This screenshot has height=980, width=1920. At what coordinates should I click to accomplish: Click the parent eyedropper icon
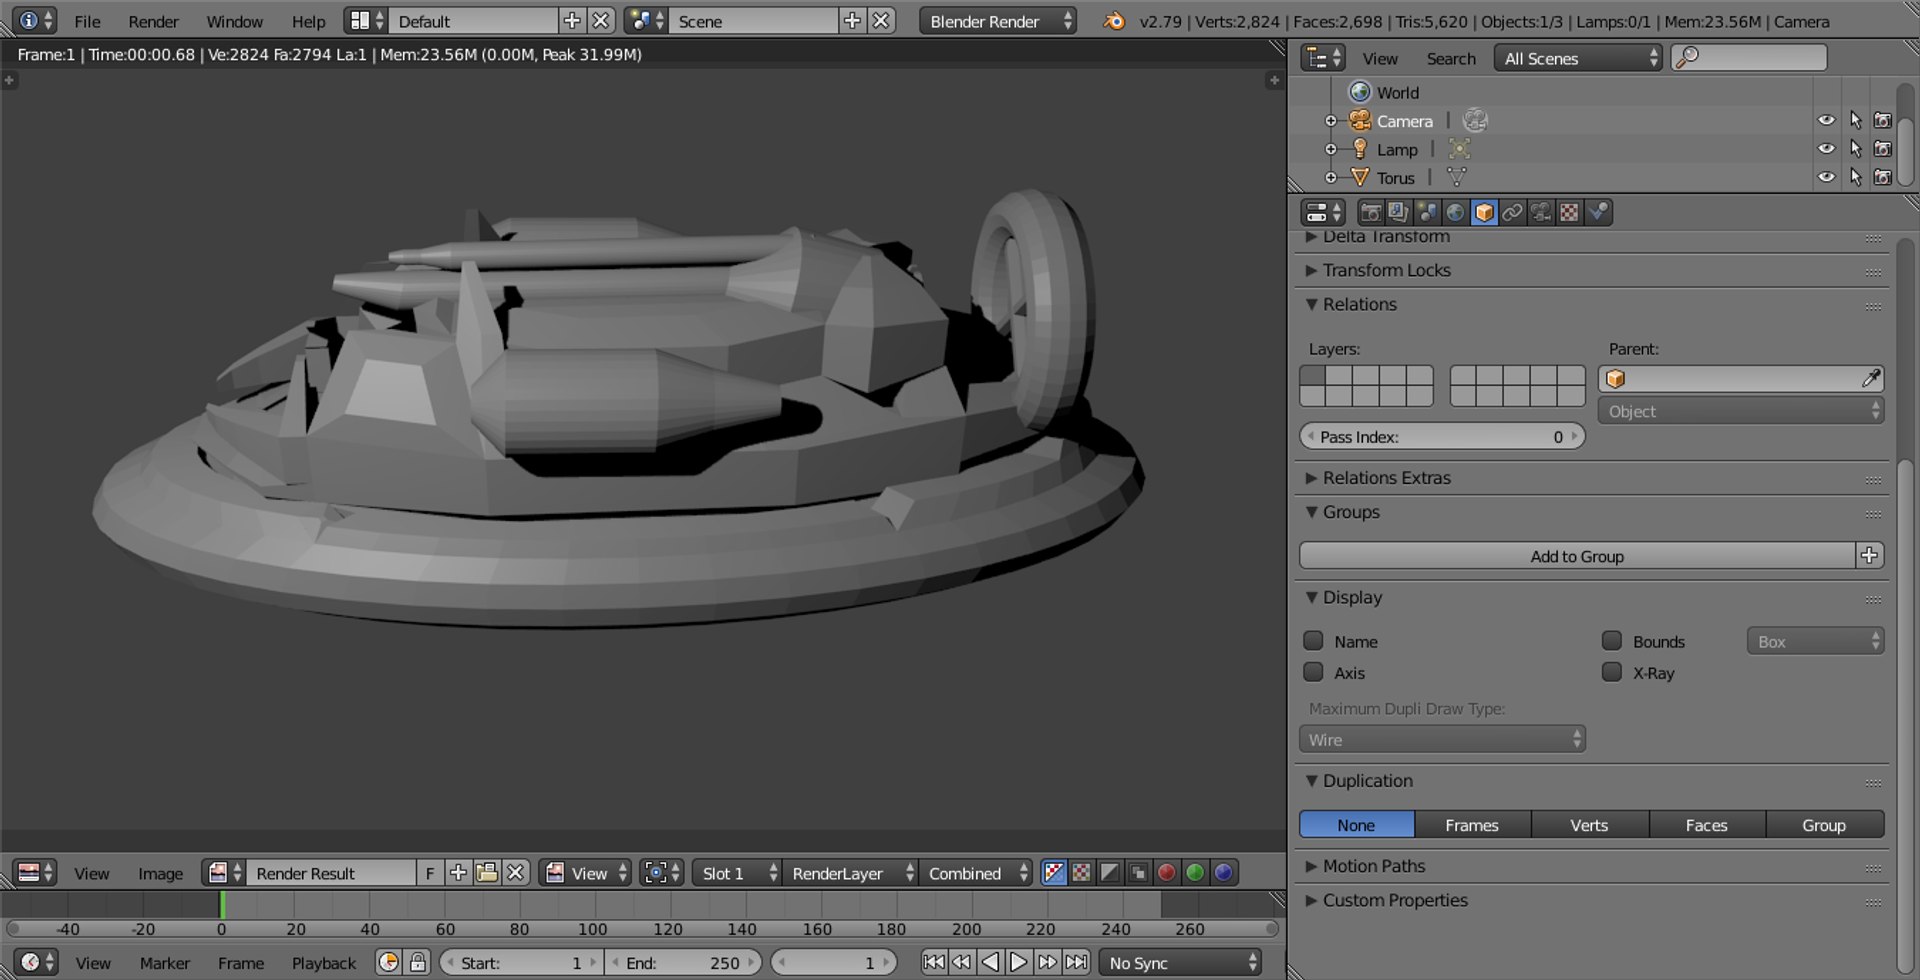[1870, 379]
